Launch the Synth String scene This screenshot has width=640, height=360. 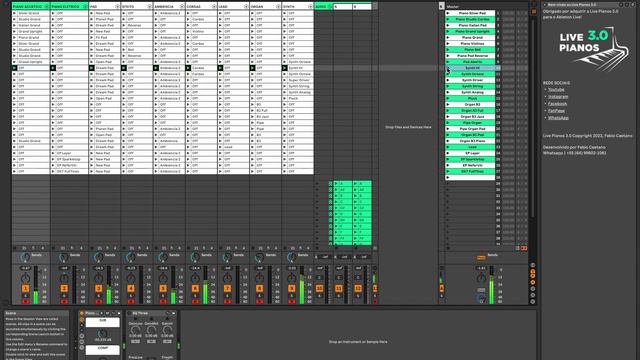pos(448,87)
